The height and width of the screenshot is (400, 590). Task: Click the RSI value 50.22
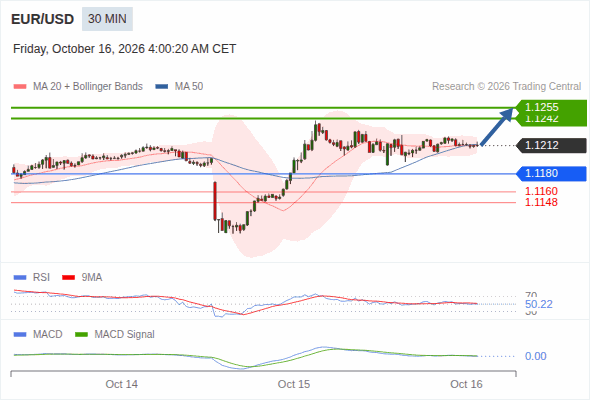539,304
